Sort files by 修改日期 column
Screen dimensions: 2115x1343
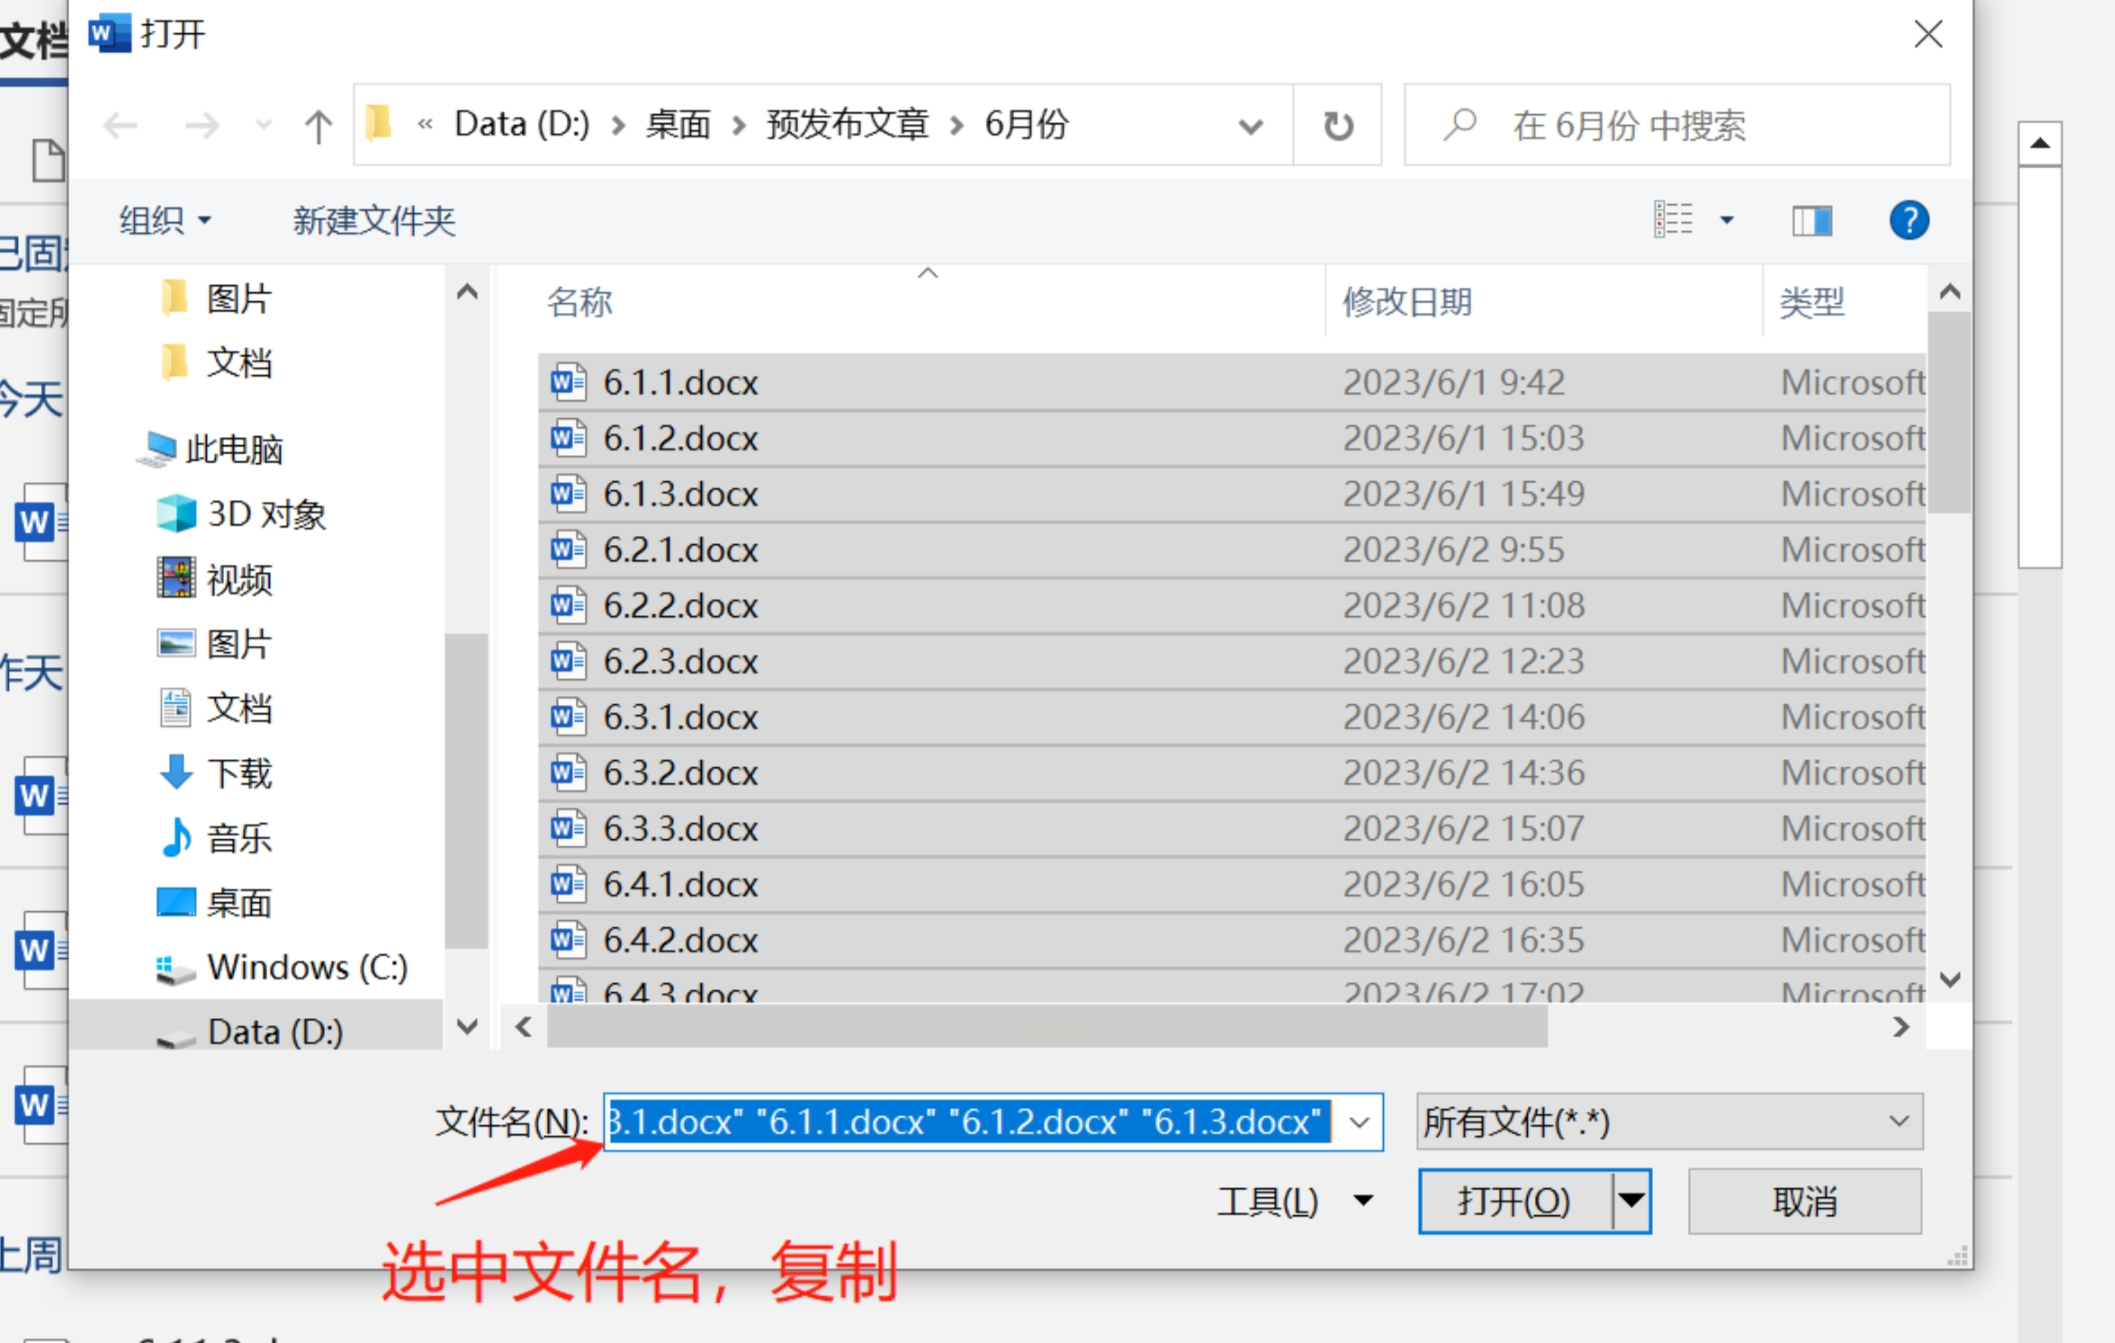click(x=1407, y=301)
